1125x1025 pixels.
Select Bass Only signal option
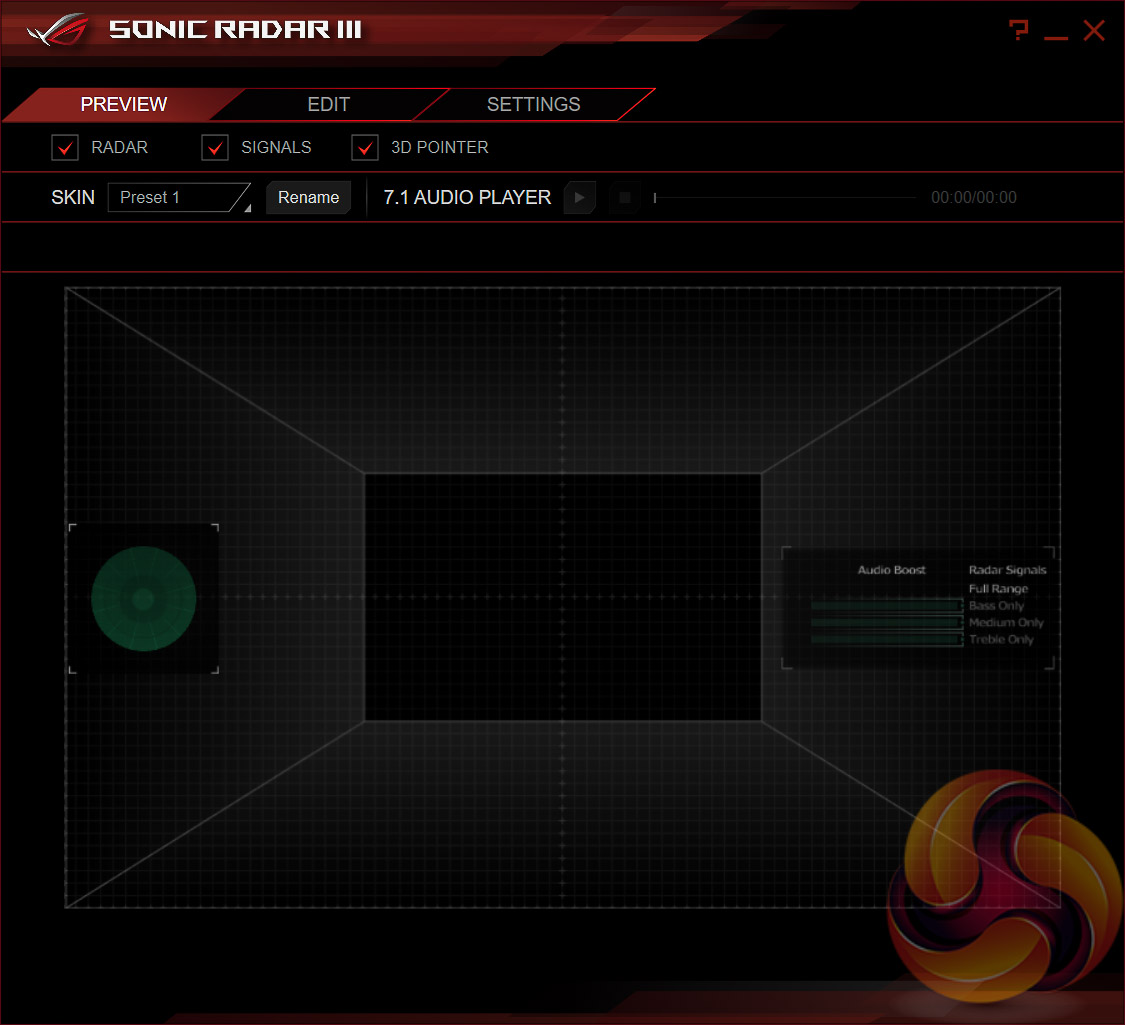996,606
